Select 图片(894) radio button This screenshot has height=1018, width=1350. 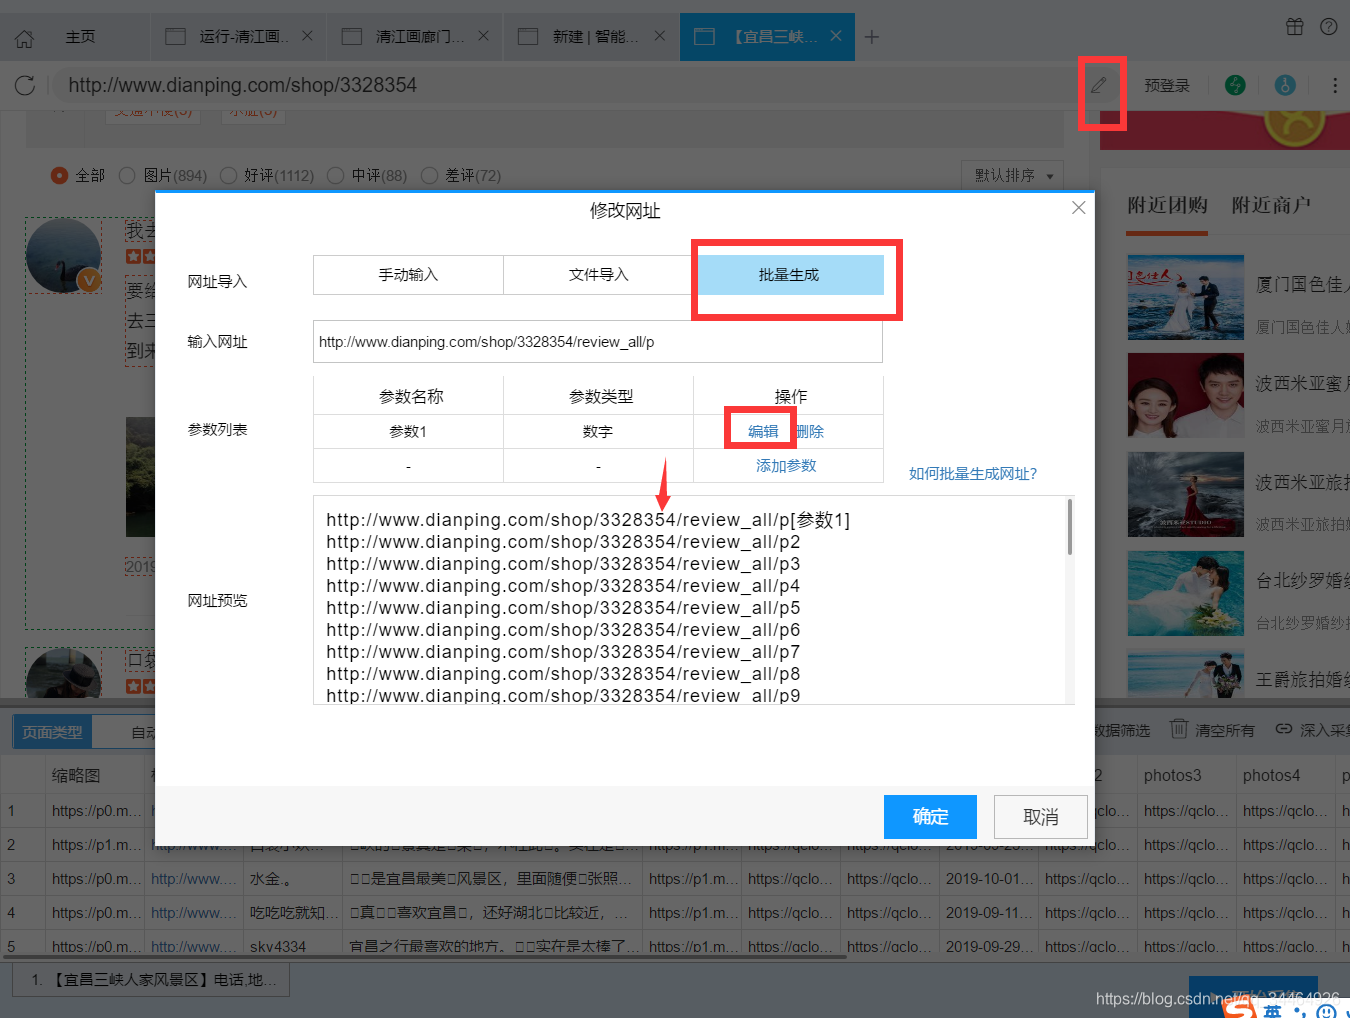tap(127, 176)
